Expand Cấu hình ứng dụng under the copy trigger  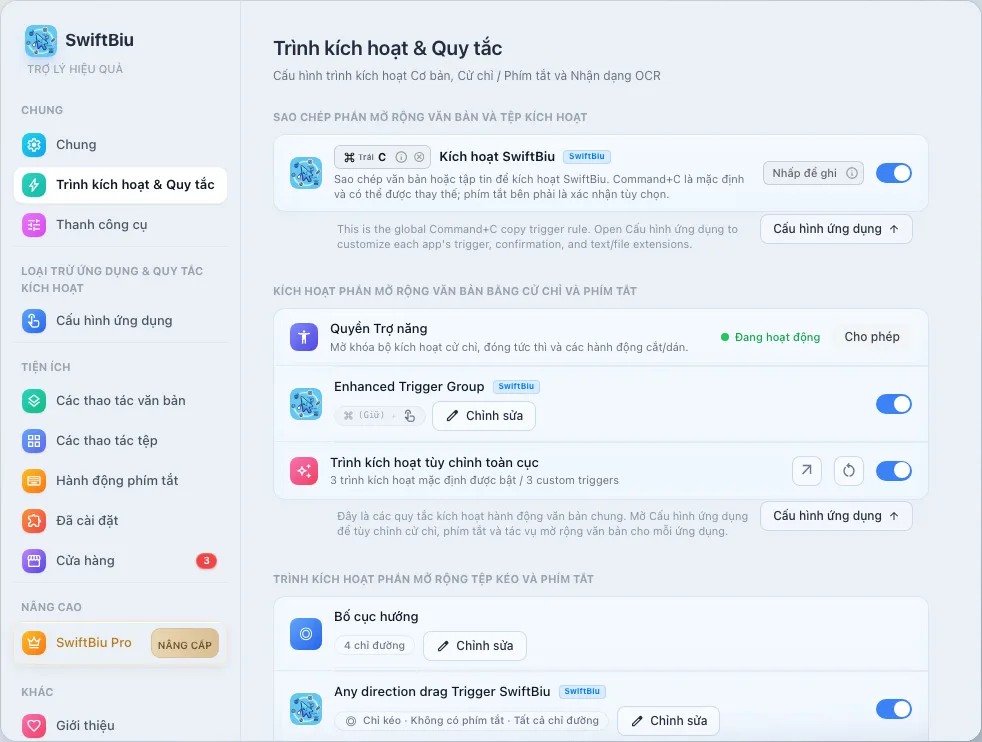(x=836, y=229)
